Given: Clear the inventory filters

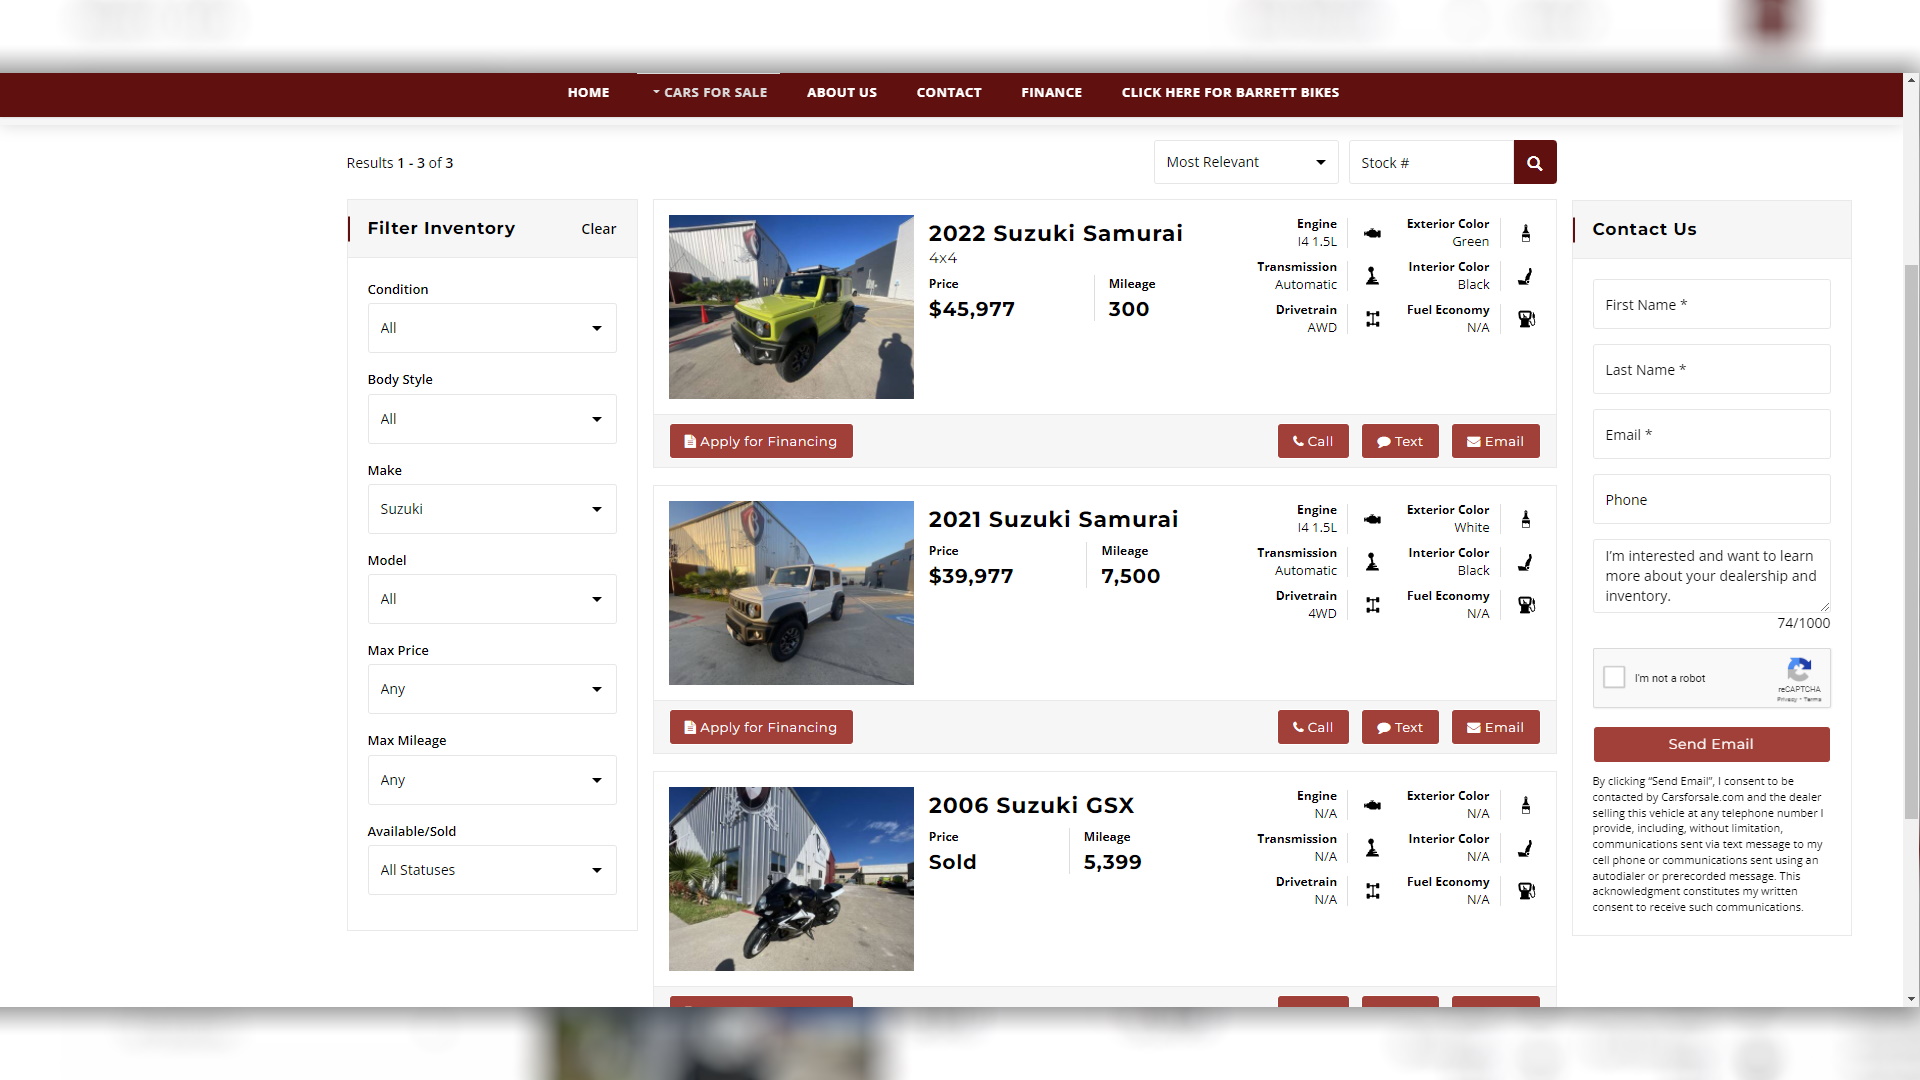Looking at the screenshot, I should tap(598, 229).
